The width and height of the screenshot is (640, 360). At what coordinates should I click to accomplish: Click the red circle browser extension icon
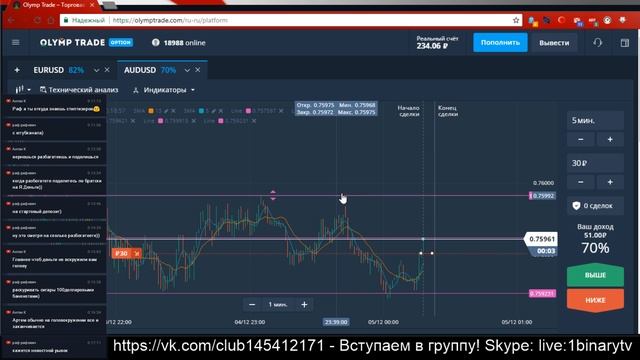tap(562, 20)
